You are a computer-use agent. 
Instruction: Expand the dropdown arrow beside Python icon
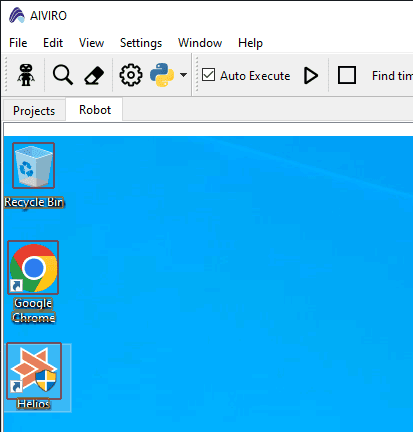coord(183,75)
